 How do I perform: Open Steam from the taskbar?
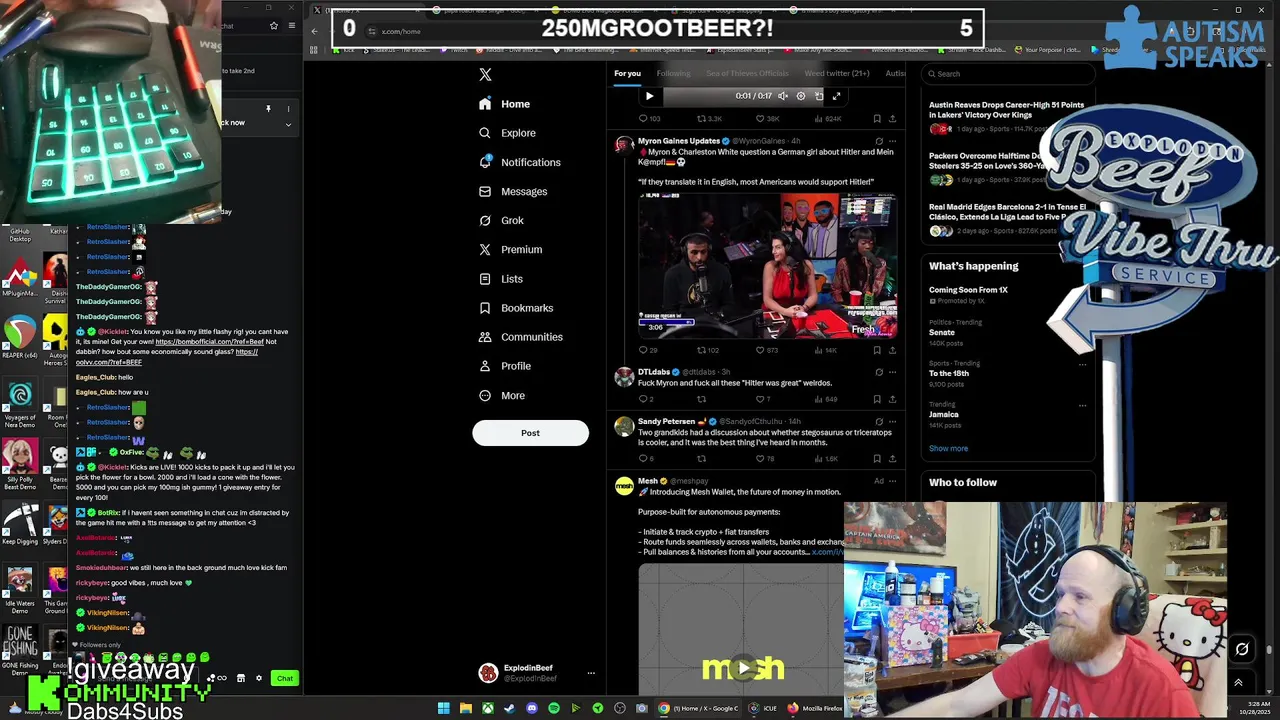coord(509,708)
